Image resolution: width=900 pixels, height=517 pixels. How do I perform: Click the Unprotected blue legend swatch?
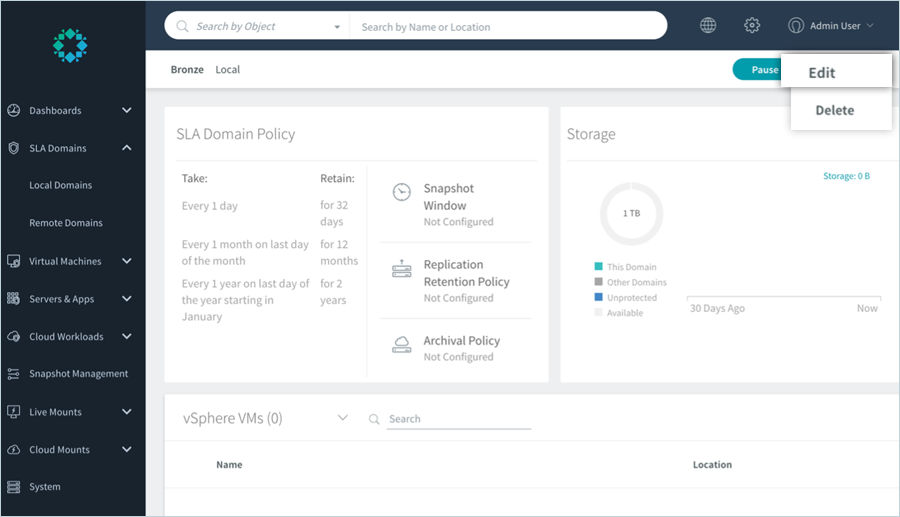(x=599, y=297)
